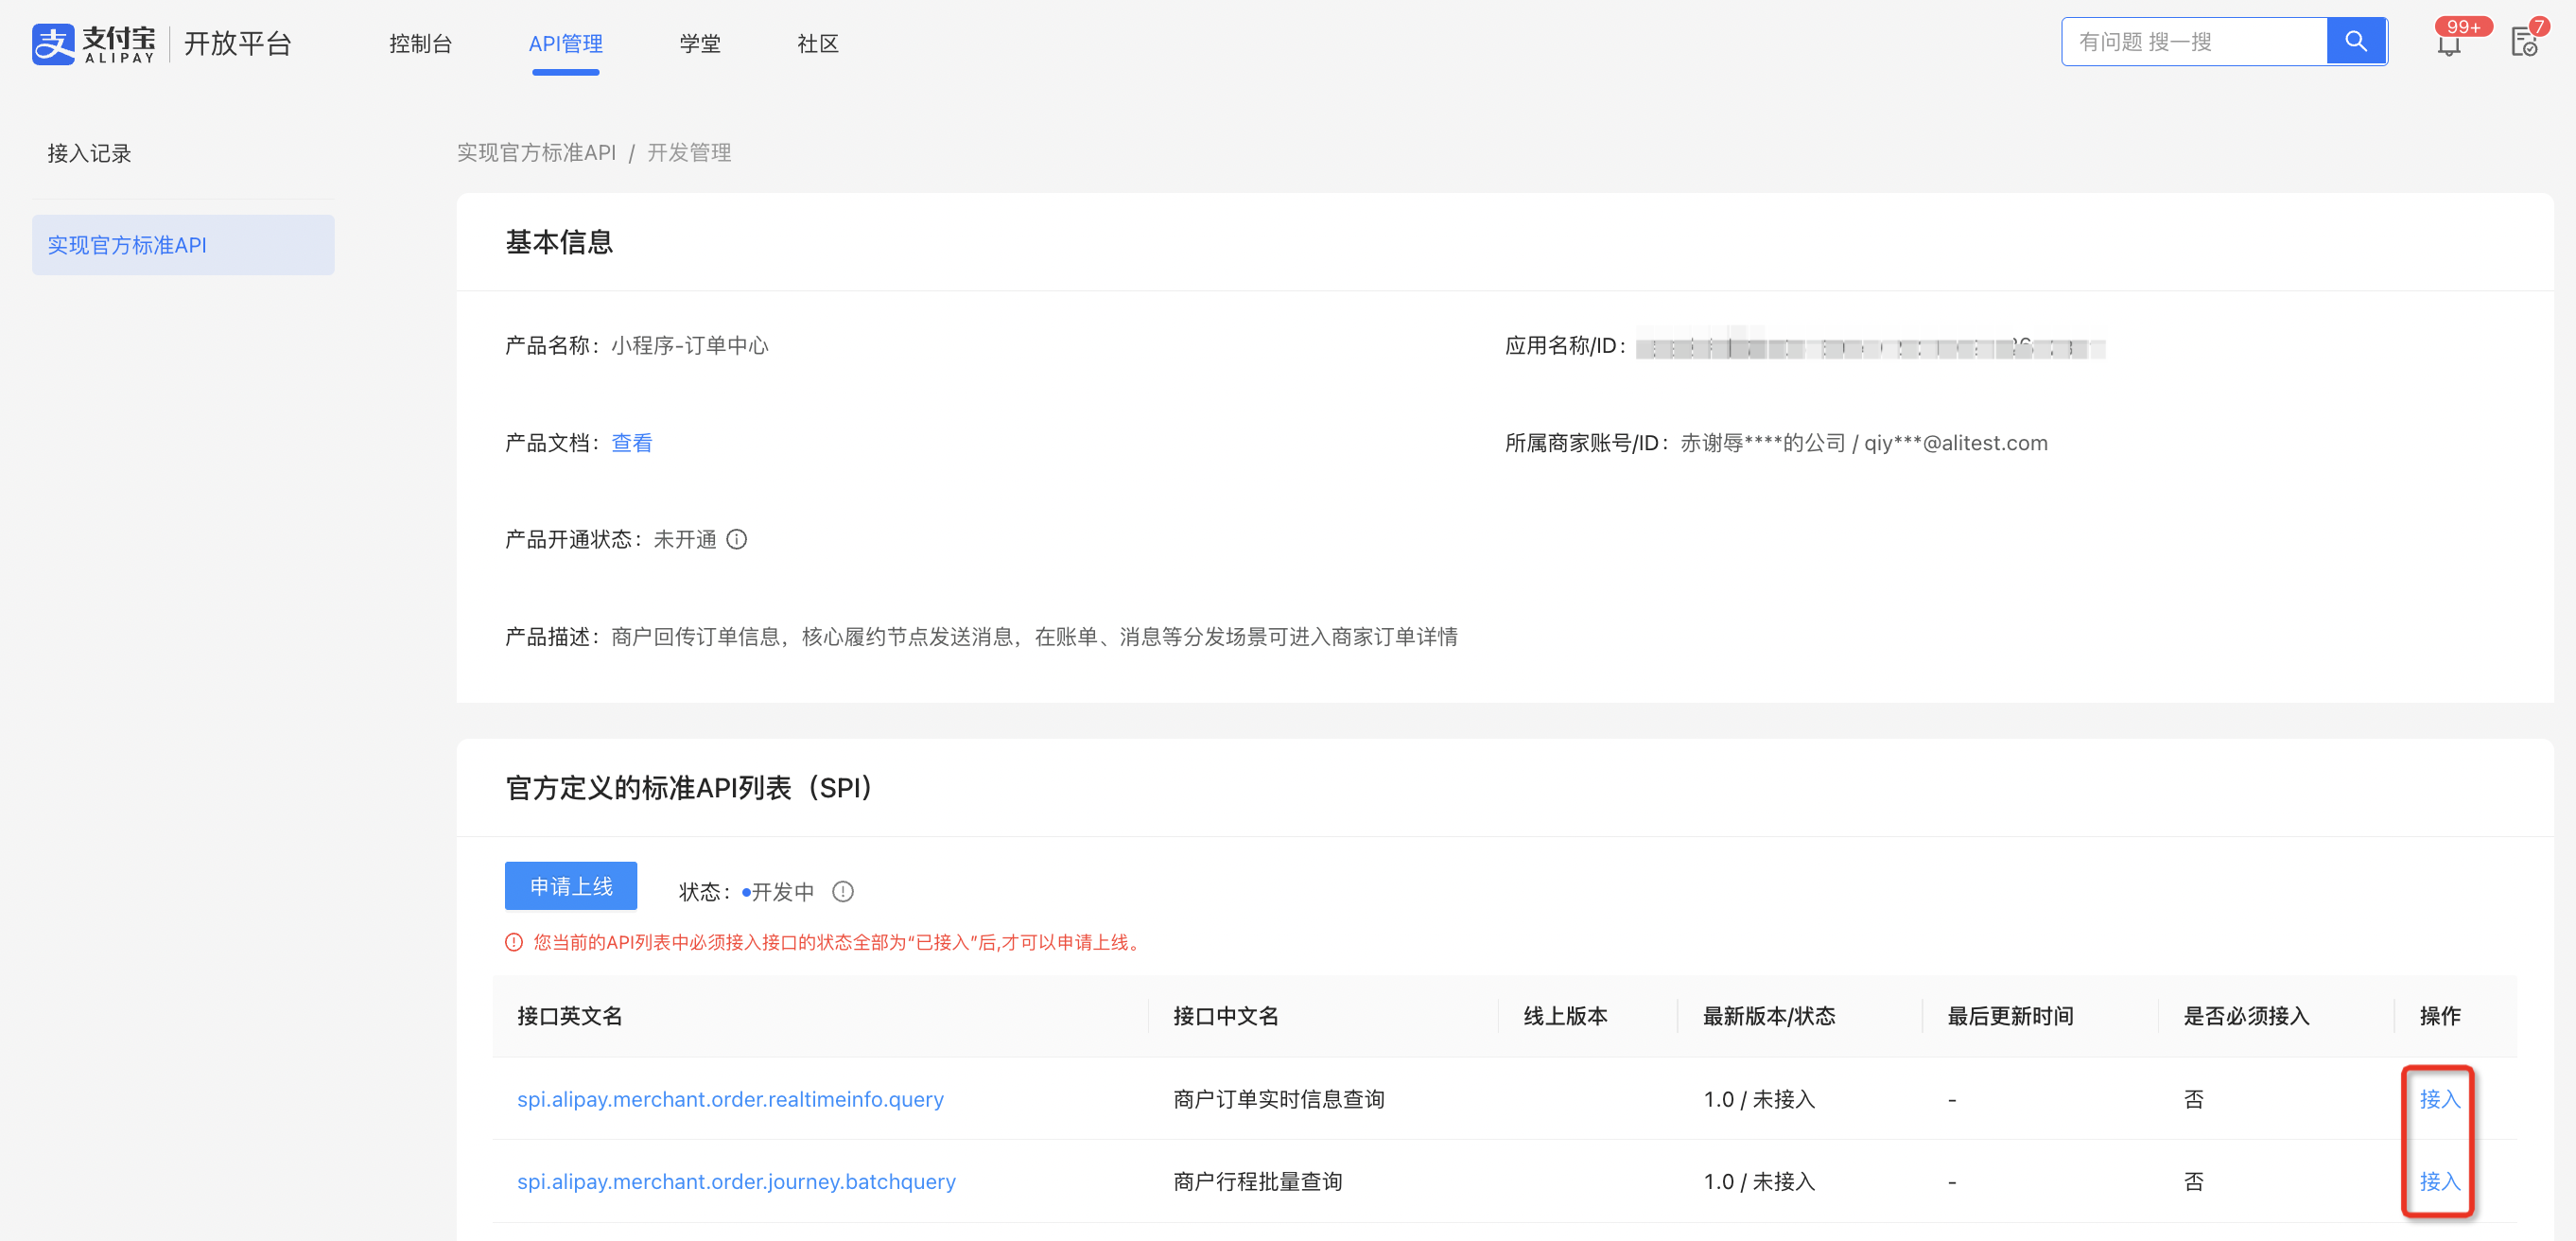Open the 社区 menu item
The image size is (2576, 1241).
click(817, 43)
